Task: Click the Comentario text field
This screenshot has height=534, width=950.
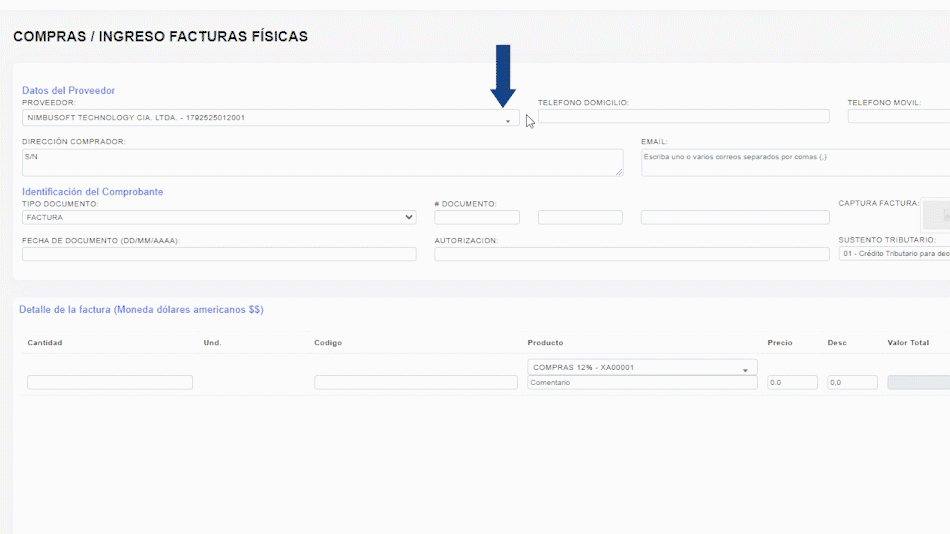Action: click(x=642, y=383)
